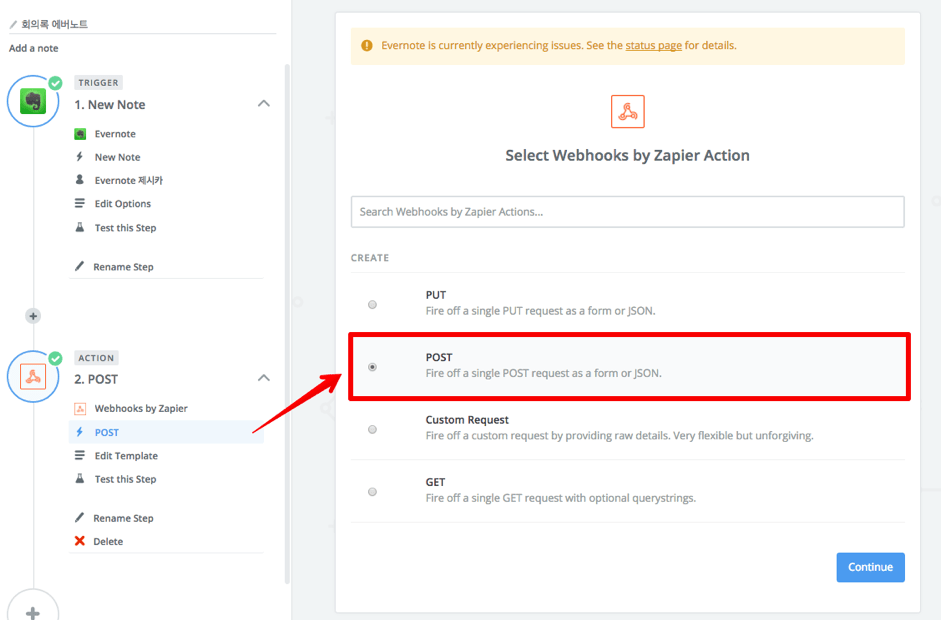
Task: Click the CREATE section label
Action: pyautogui.click(x=370, y=257)
